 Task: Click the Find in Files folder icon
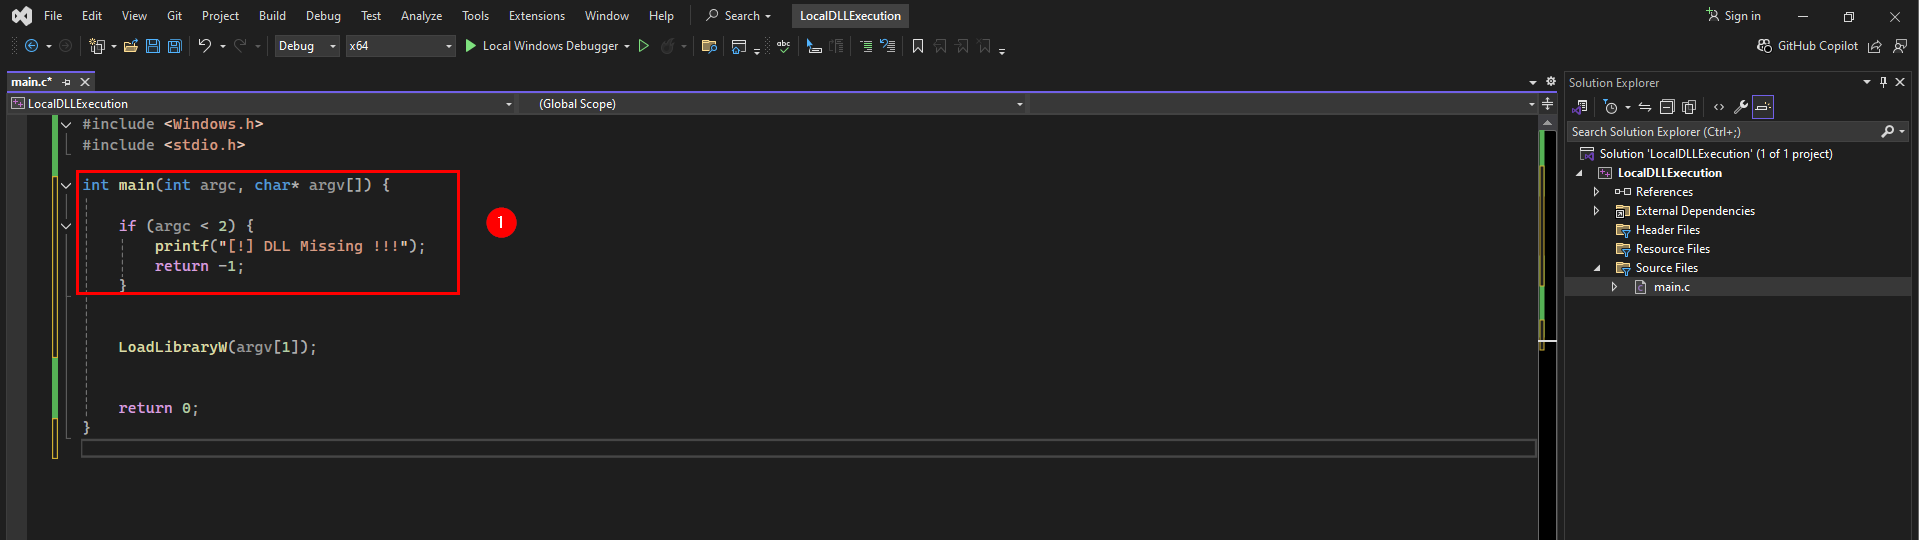[709, 46]
